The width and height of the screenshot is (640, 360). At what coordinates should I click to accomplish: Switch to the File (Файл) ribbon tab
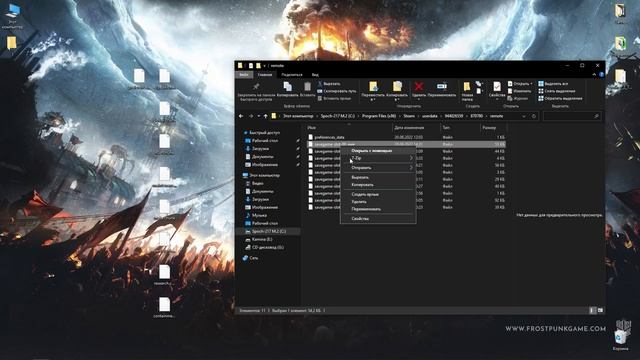click(244, 75)
